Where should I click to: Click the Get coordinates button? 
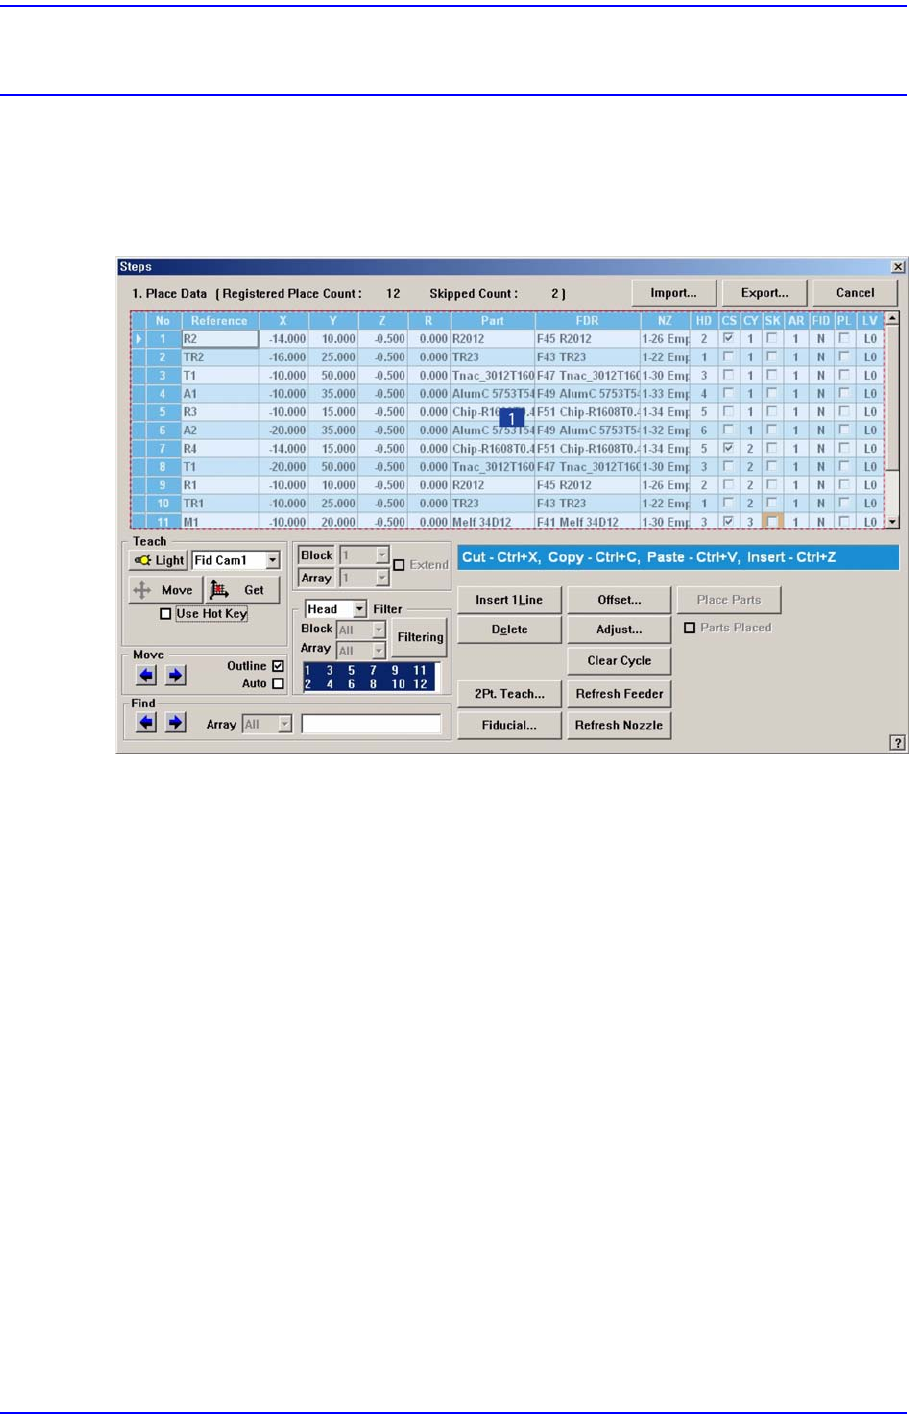[x=242, y=590]
